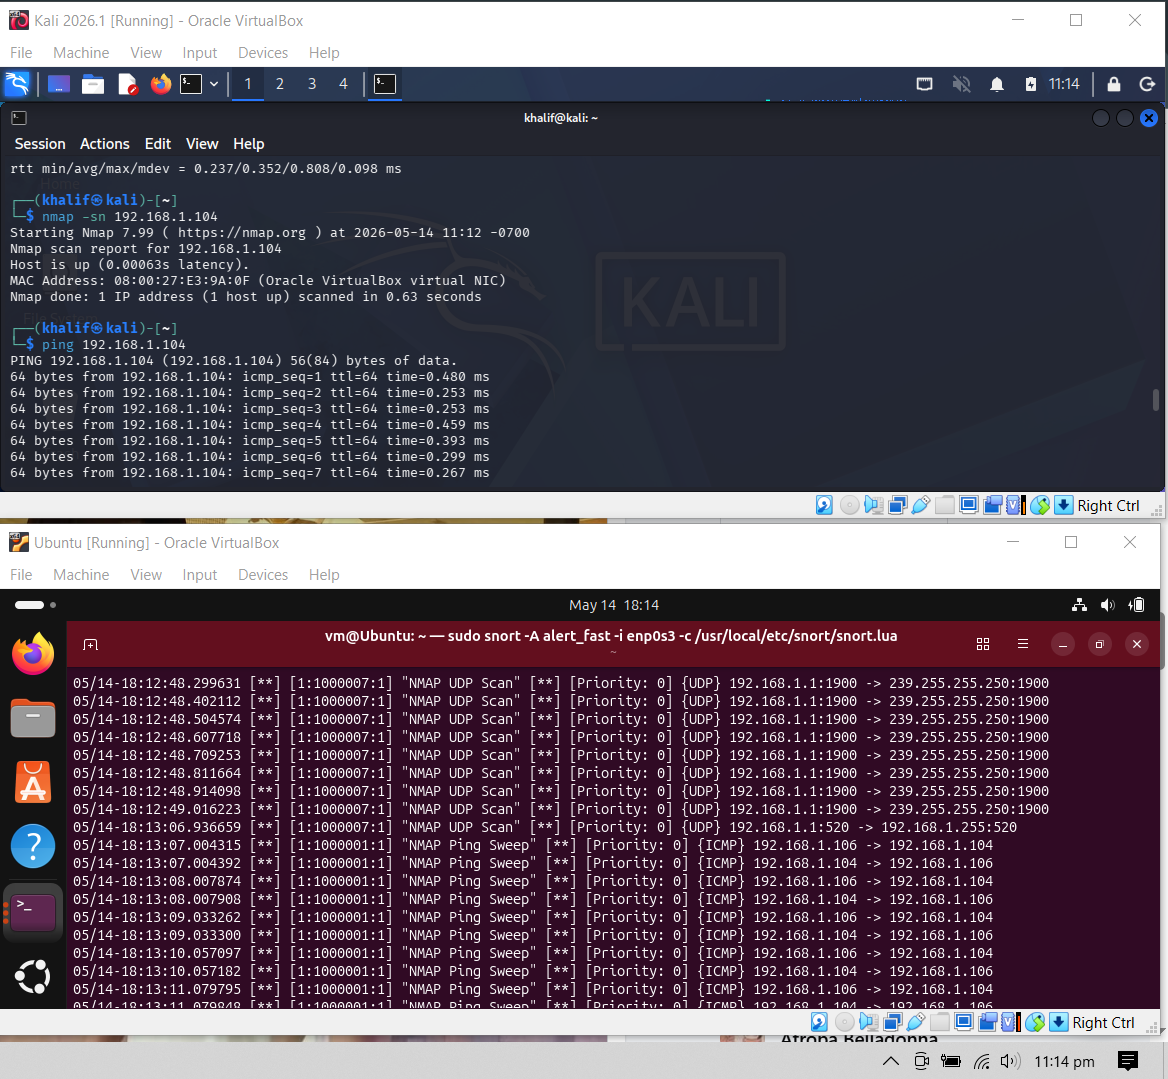The image size is (1168, 1079).
Task: Click shared folders icon in Ubuntu VM status bar
Action: 939,1022
